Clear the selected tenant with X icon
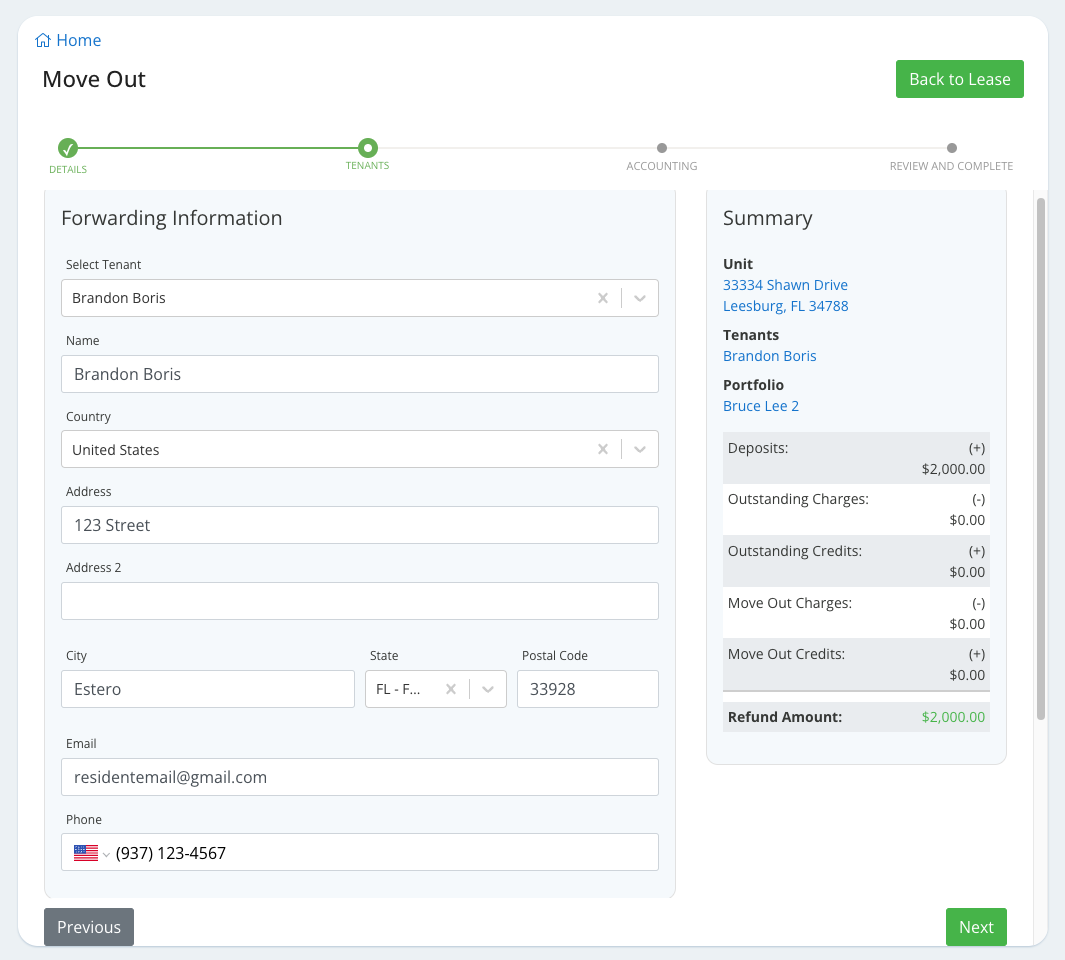 603,298
